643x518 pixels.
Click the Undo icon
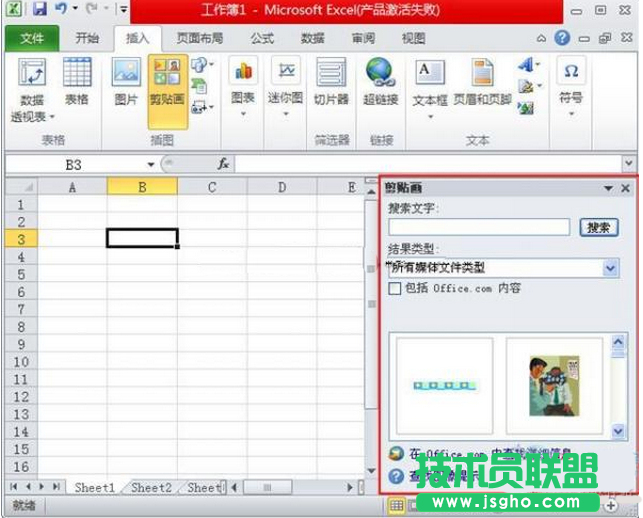[61, 9]
